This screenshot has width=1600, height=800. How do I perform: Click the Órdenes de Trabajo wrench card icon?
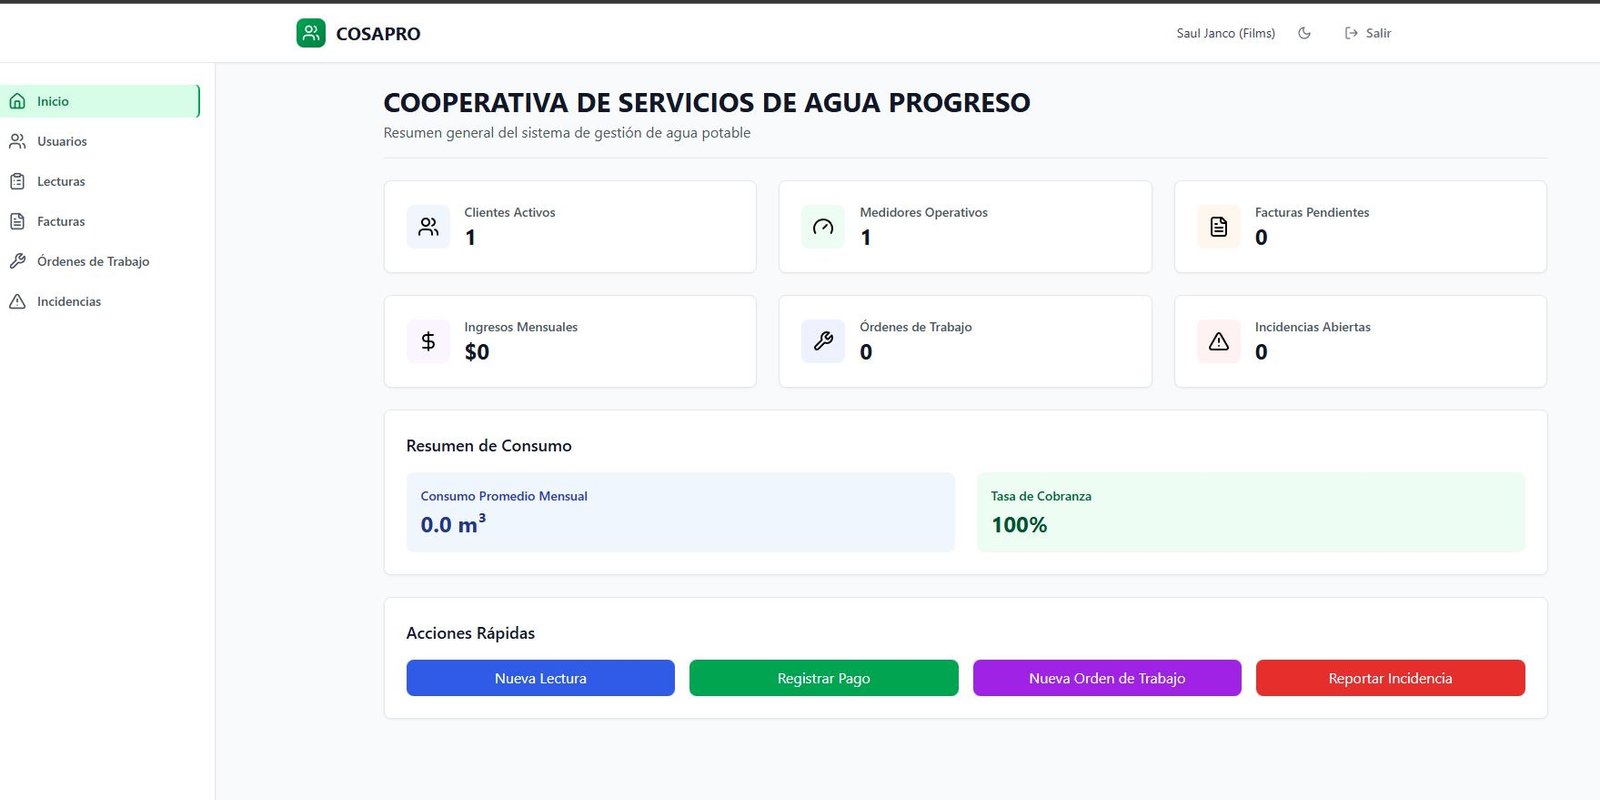pyautogui.click(x=823, y=341)
